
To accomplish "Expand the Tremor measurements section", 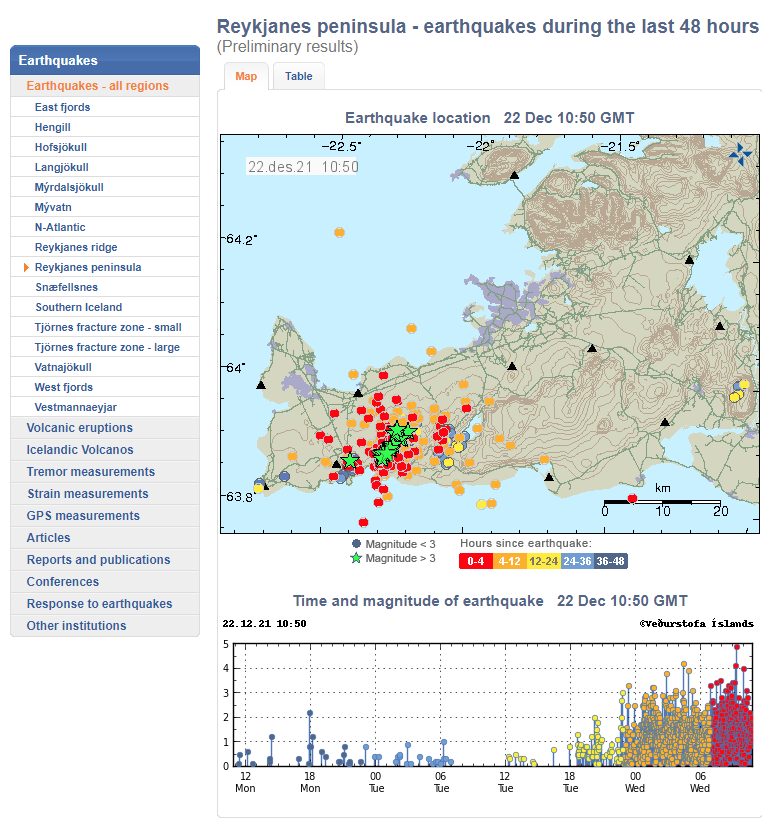I will [90, 472].
